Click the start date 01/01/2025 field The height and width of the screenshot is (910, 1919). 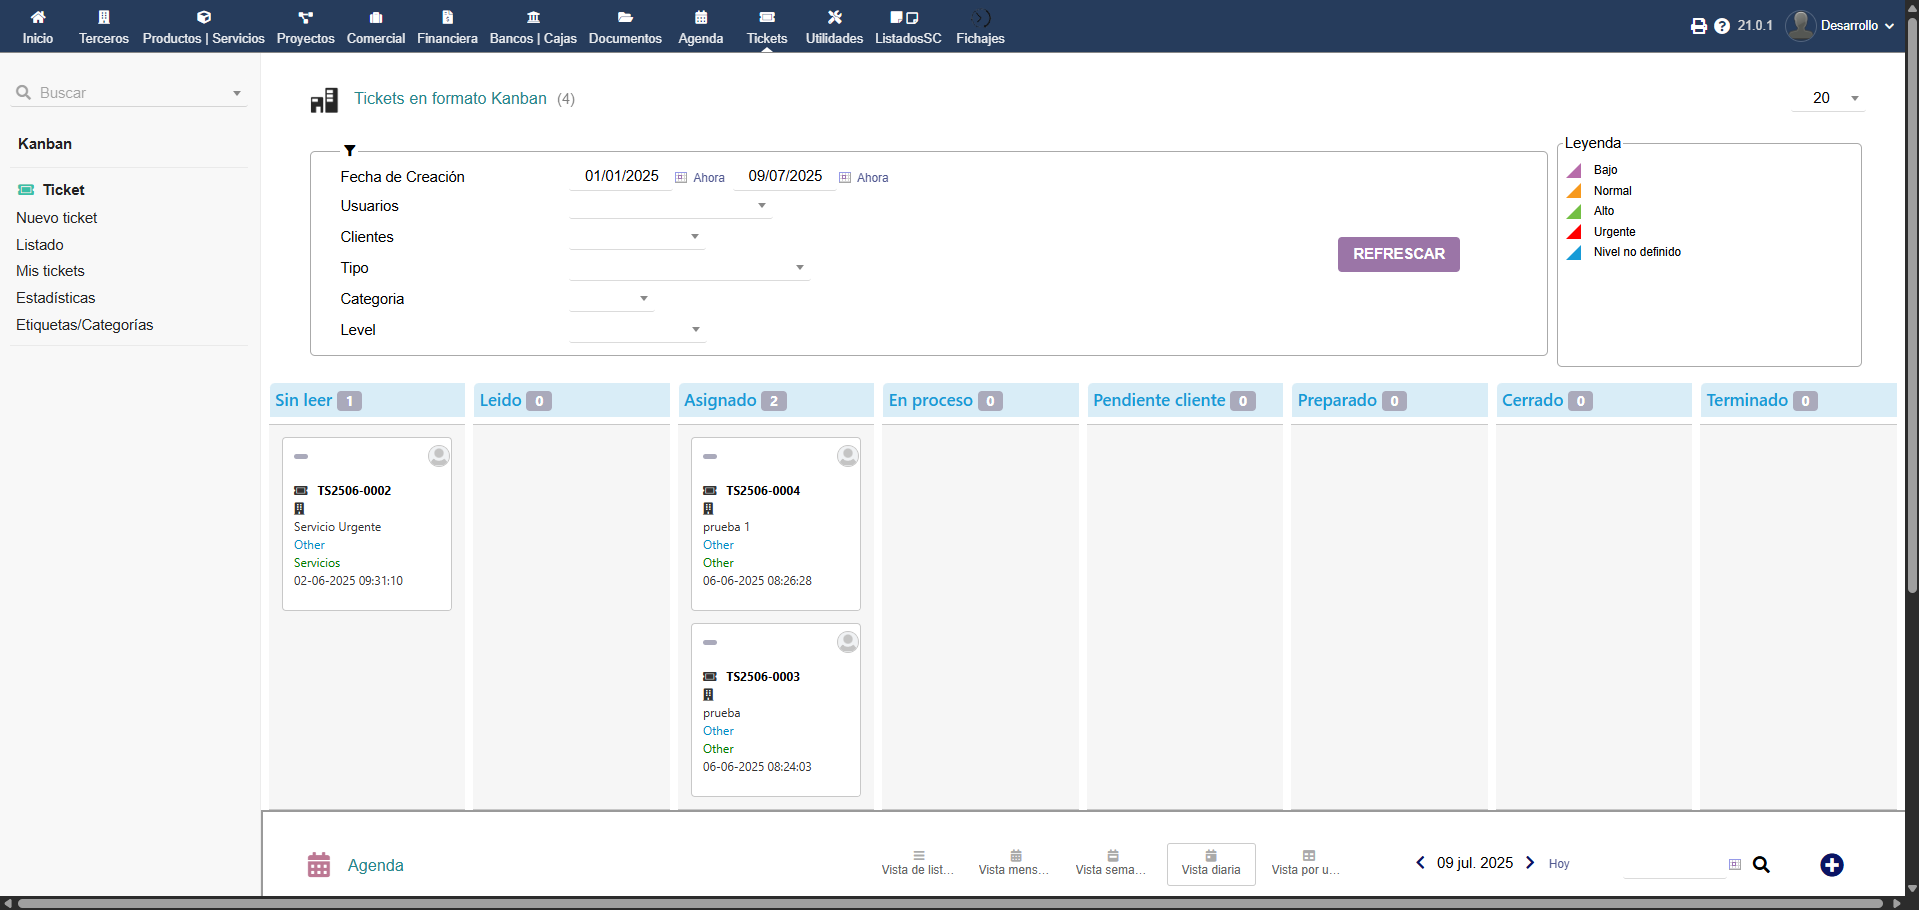(621, 176)
